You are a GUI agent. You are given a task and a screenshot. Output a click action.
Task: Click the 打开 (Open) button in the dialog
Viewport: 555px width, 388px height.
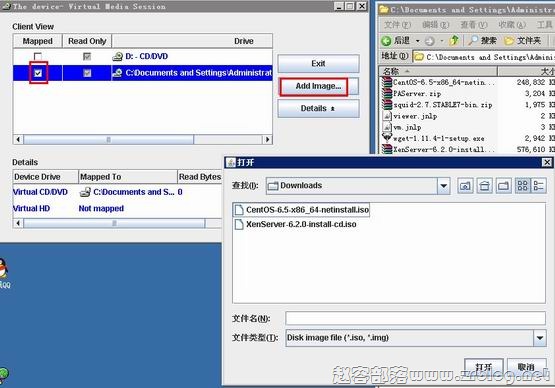484,366
